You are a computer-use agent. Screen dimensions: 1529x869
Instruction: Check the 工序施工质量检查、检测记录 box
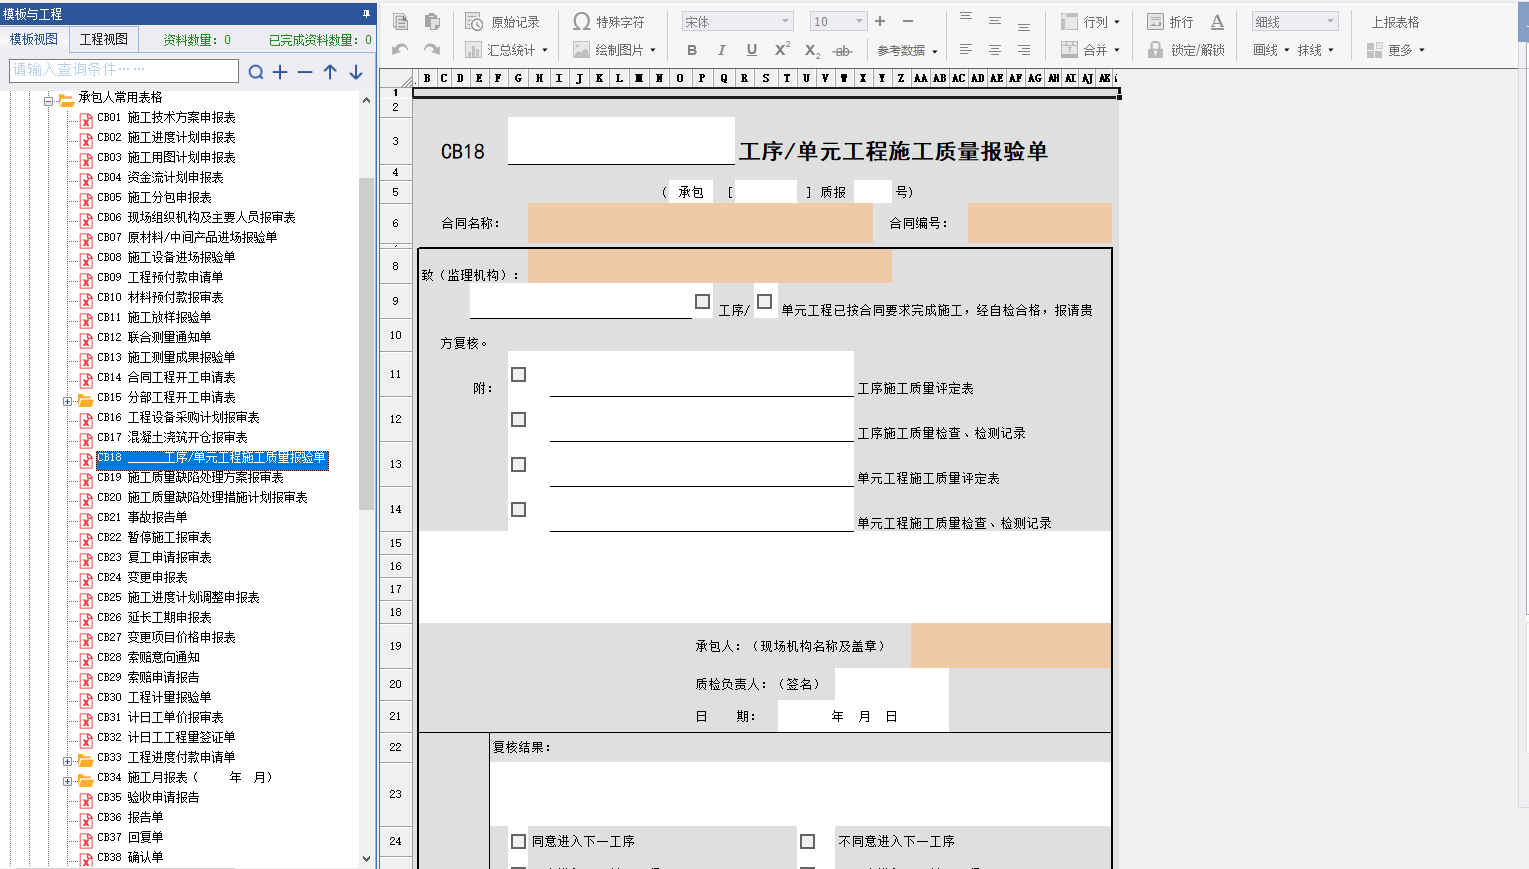(x=518, y=420)
